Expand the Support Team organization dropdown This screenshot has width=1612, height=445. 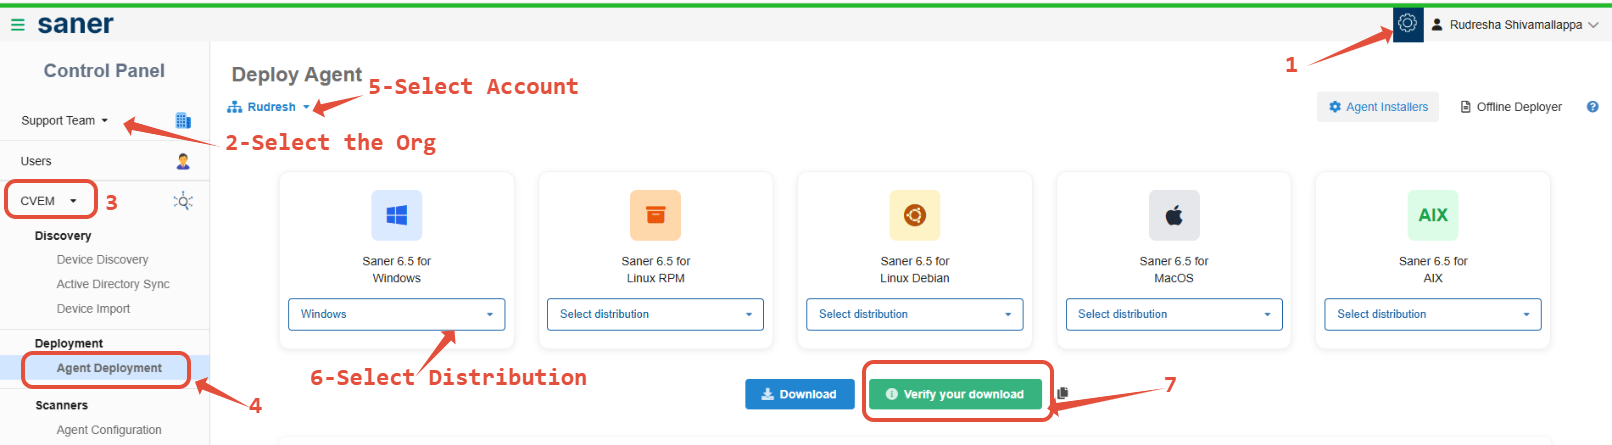pyautogui.click(x=64, y=120)
